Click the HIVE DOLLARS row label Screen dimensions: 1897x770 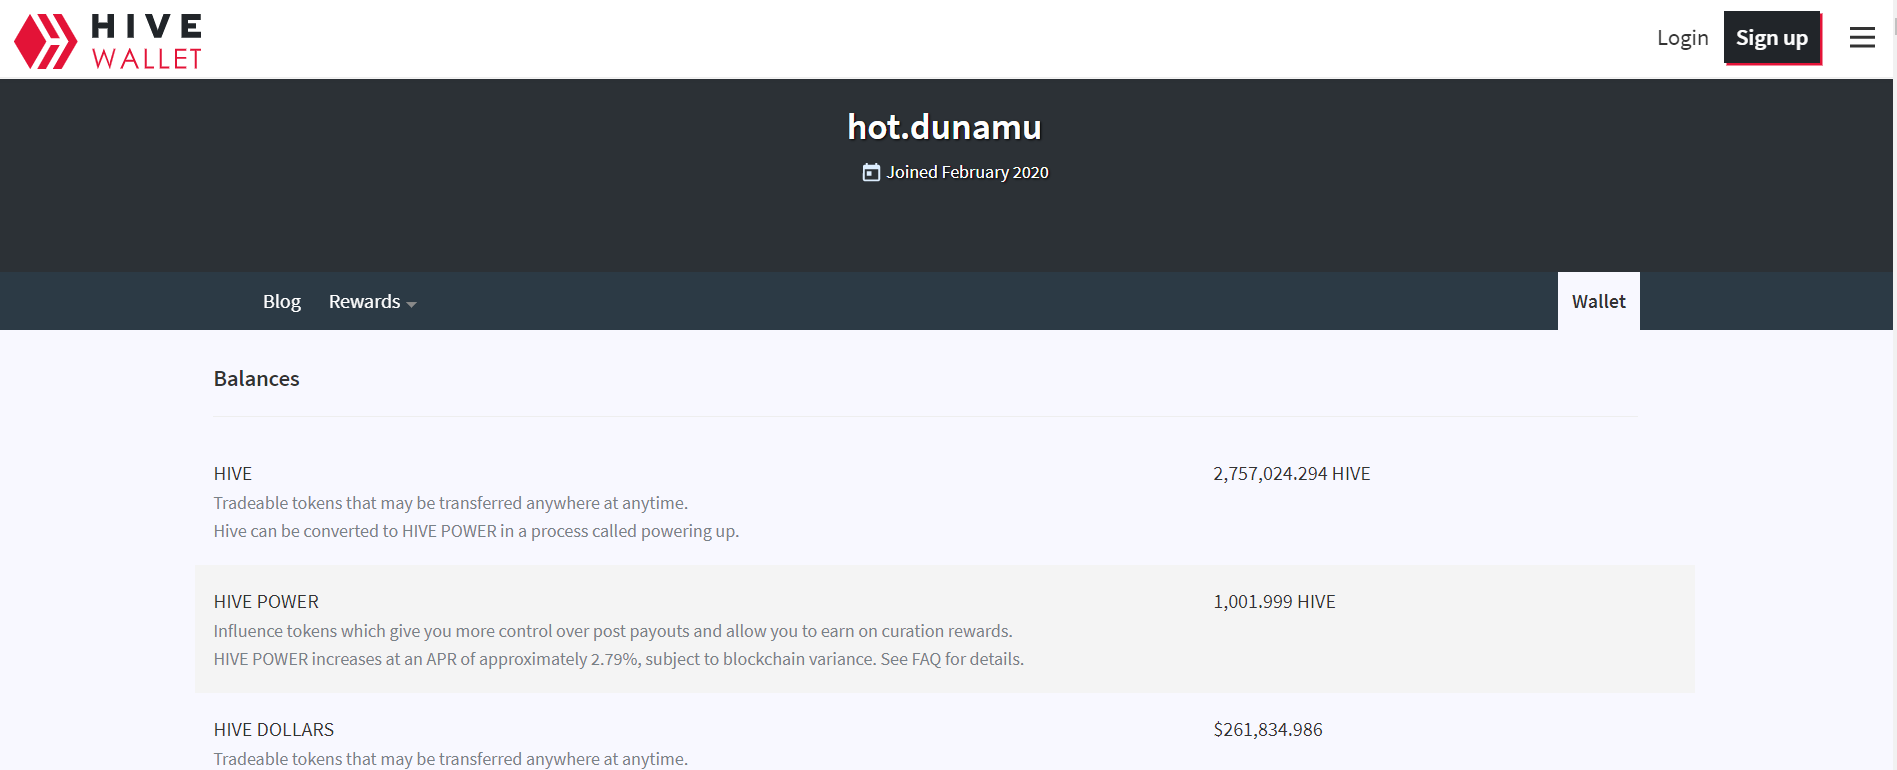[x=273, y=730]
